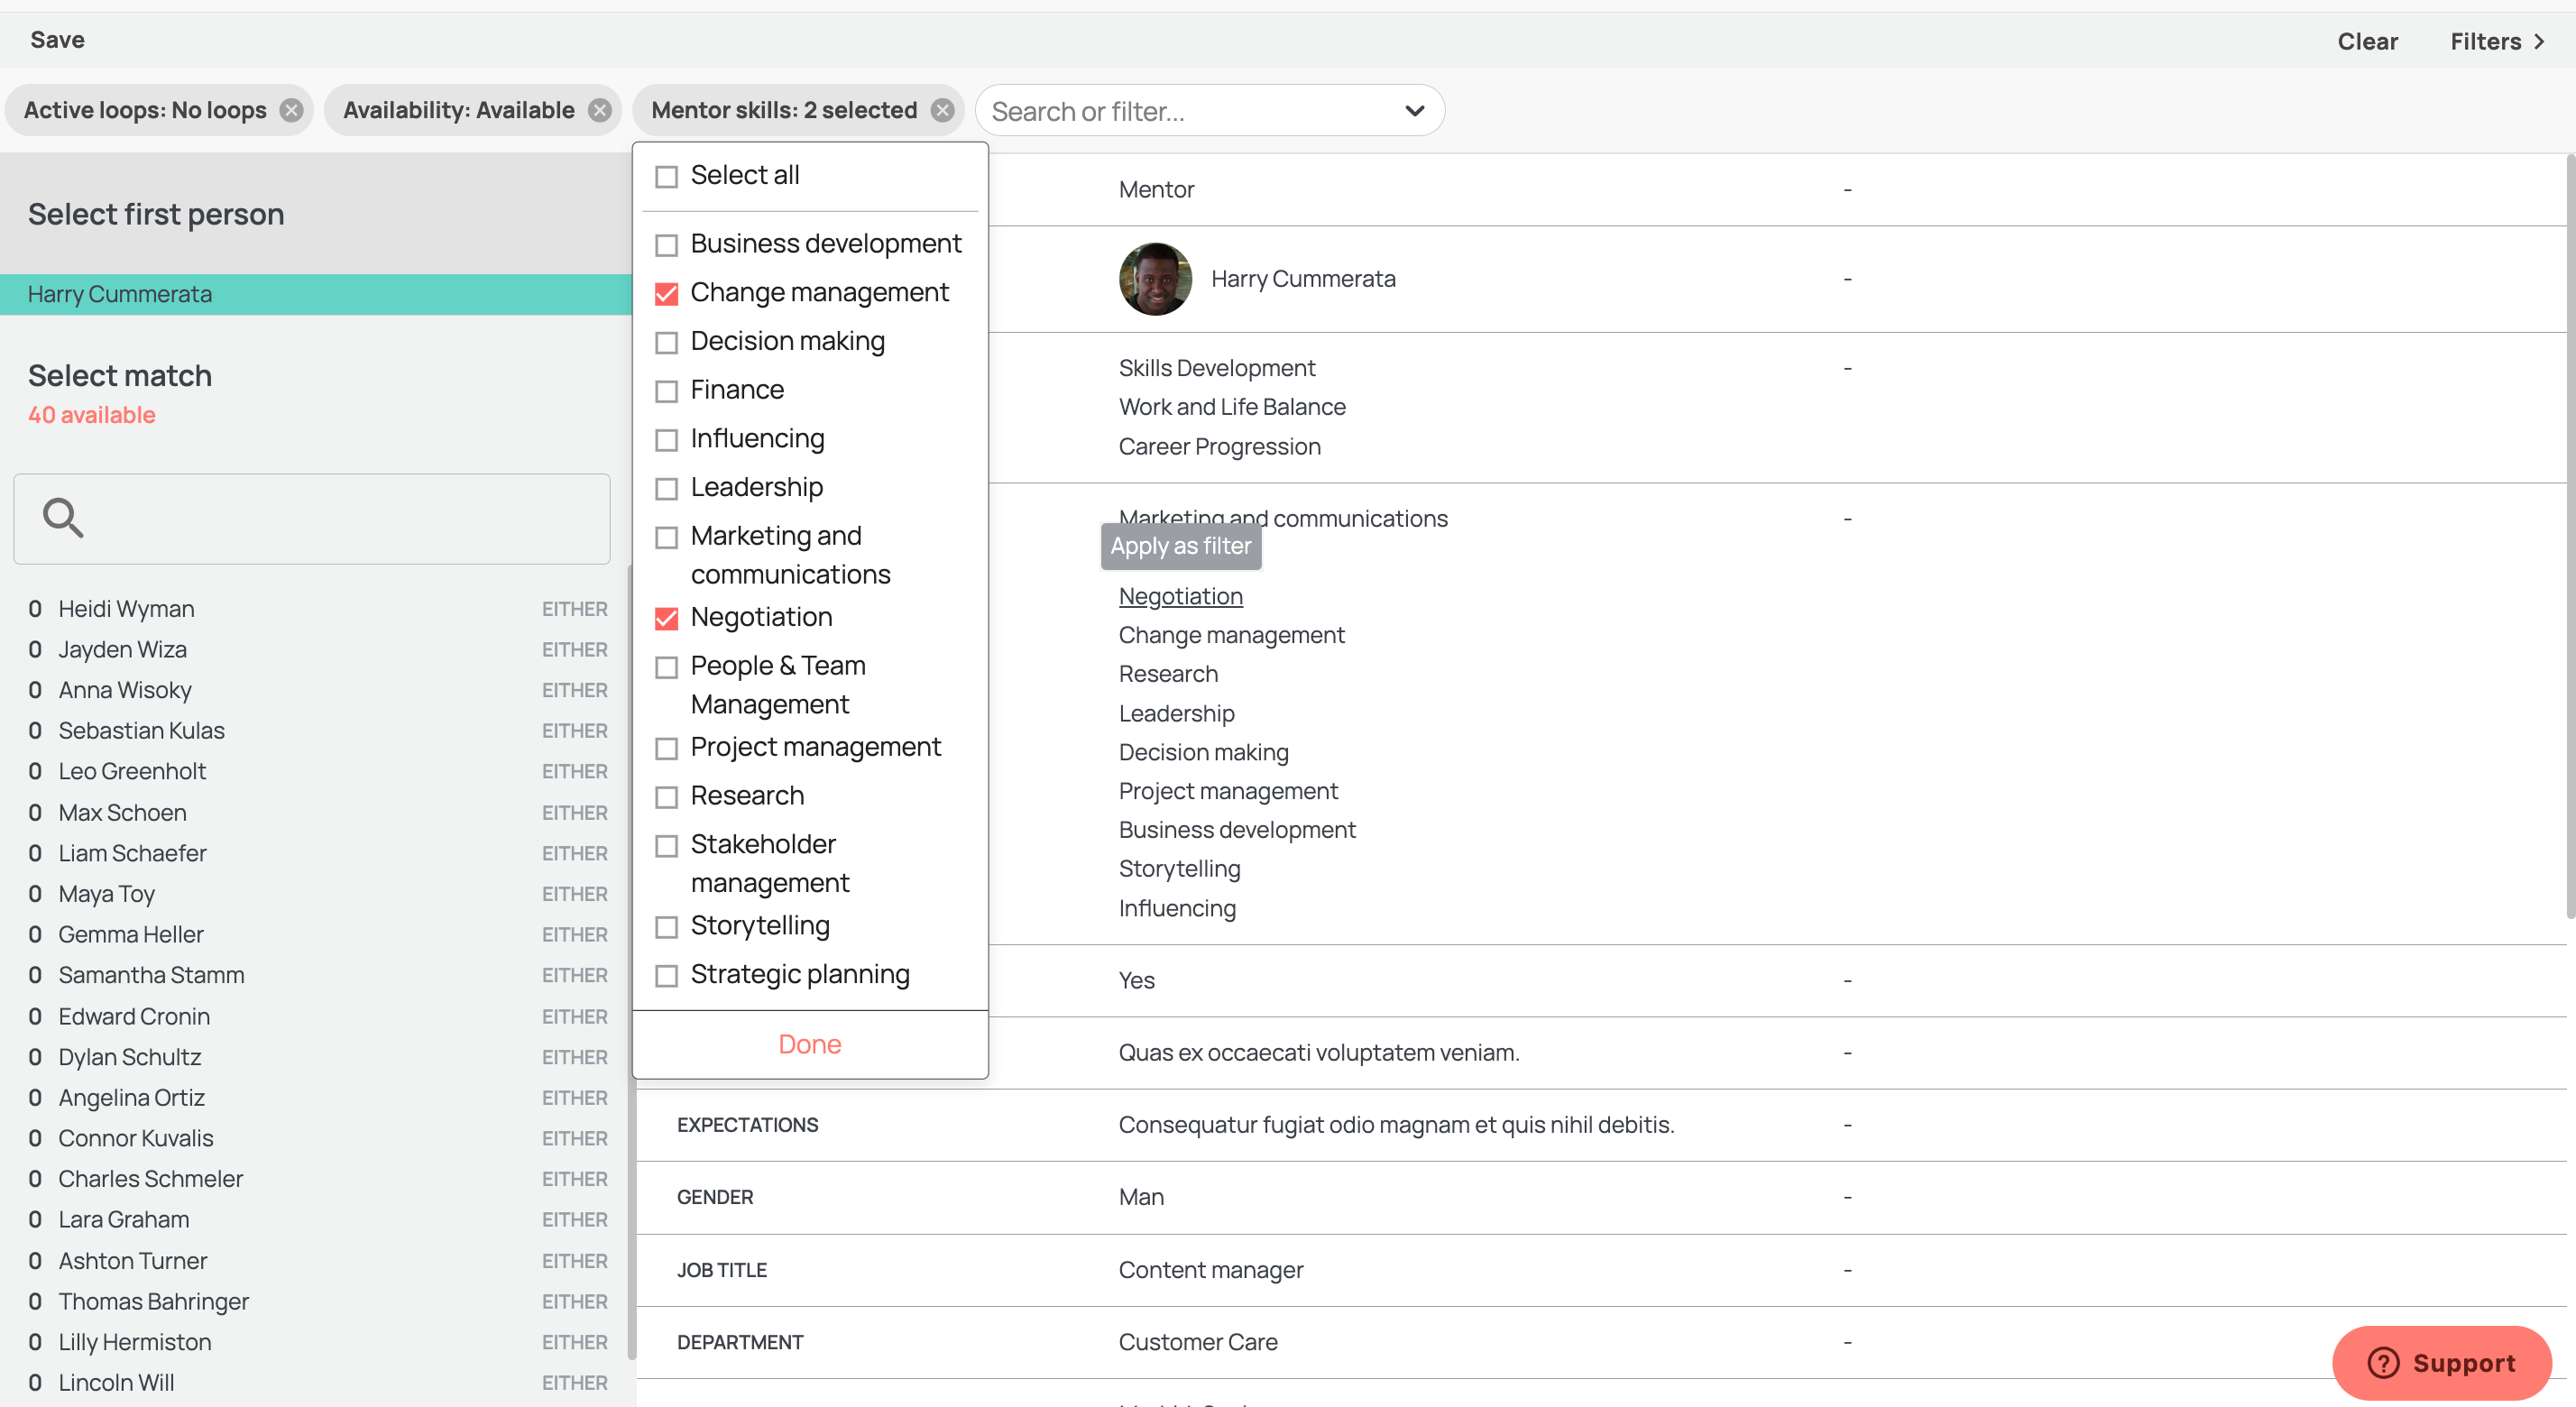The image size is (2576, 1407).
Task: Select Leo Greenholt as match
Action: click(317, 772)
